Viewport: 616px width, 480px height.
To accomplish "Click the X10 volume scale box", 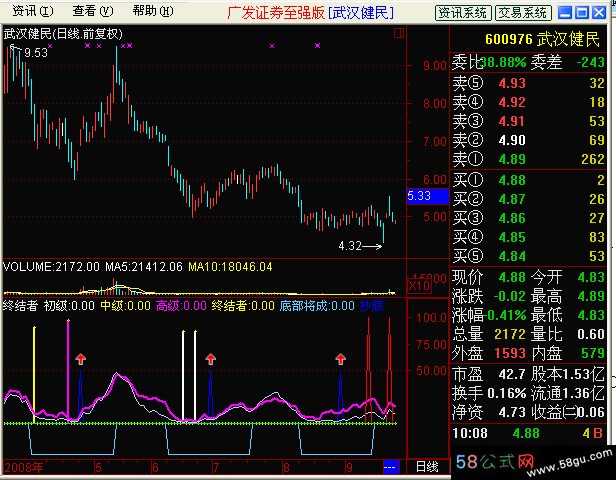I will point(419,286).
